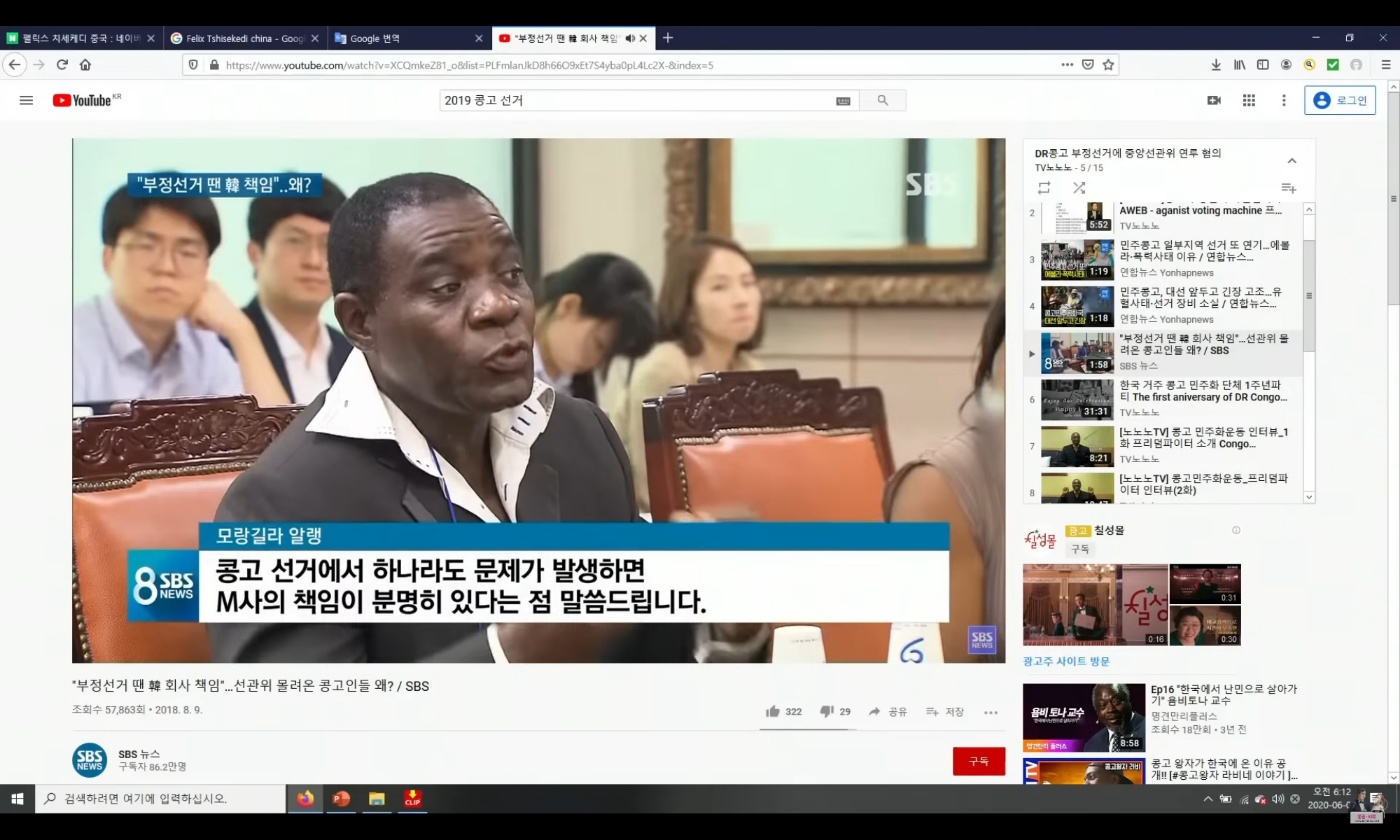Open page actions ellipsis in address bar
Screen dimensions: 1400x840
(x=1068, y=65)
